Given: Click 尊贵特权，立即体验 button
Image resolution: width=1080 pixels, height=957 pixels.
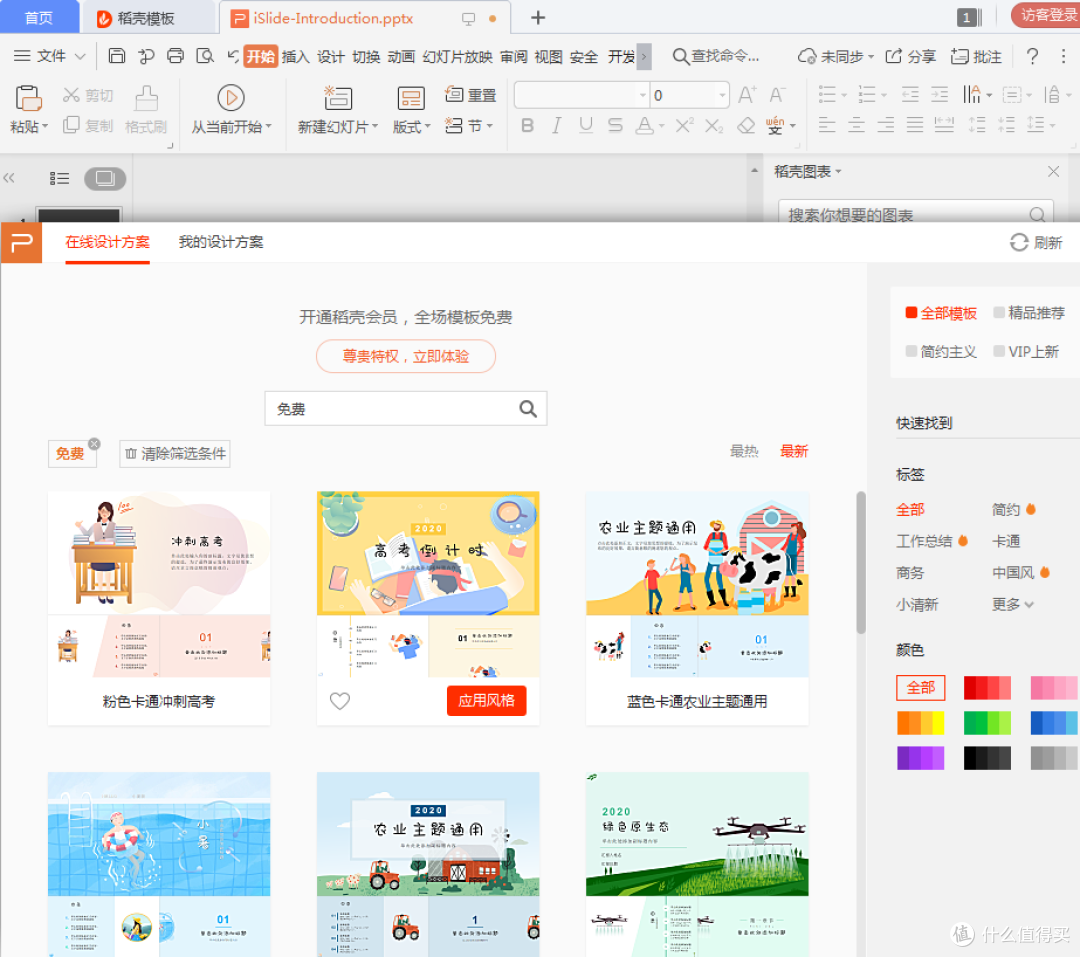Looking at the screenshot, I should pyautogui.click(x=406, y=356).
